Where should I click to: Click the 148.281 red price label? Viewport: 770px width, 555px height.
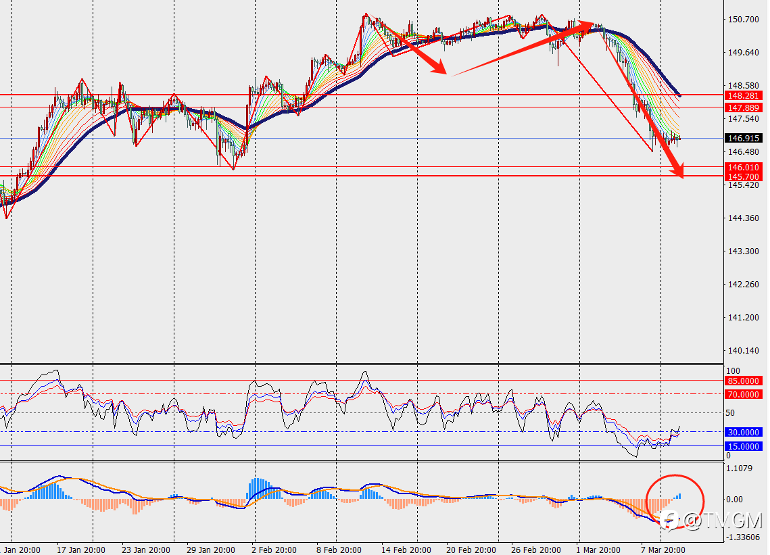743,96
